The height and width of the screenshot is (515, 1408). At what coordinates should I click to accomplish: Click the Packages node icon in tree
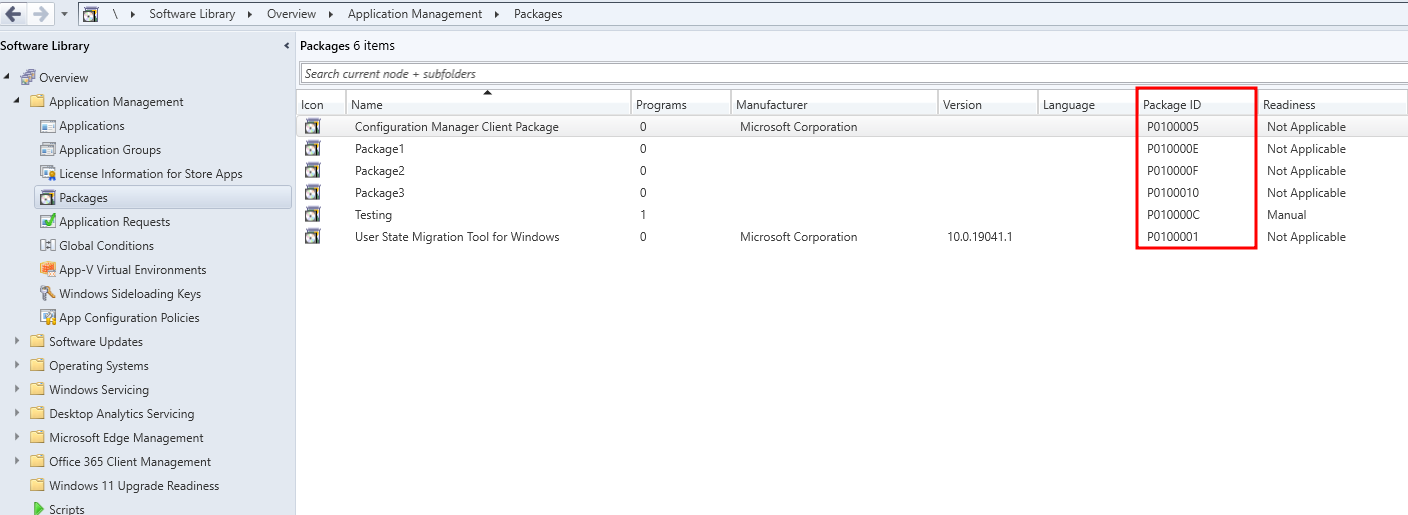coord(48,198)
